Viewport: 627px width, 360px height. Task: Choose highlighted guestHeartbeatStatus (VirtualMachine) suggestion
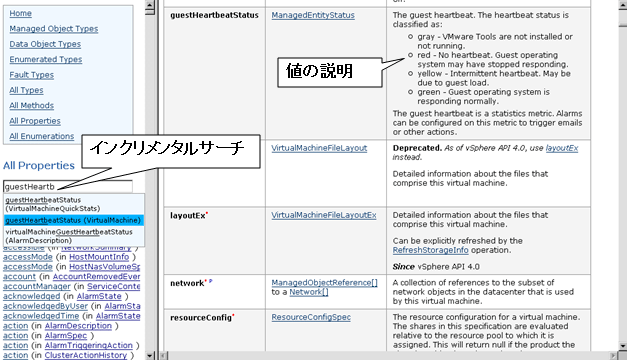coord(74,220)
